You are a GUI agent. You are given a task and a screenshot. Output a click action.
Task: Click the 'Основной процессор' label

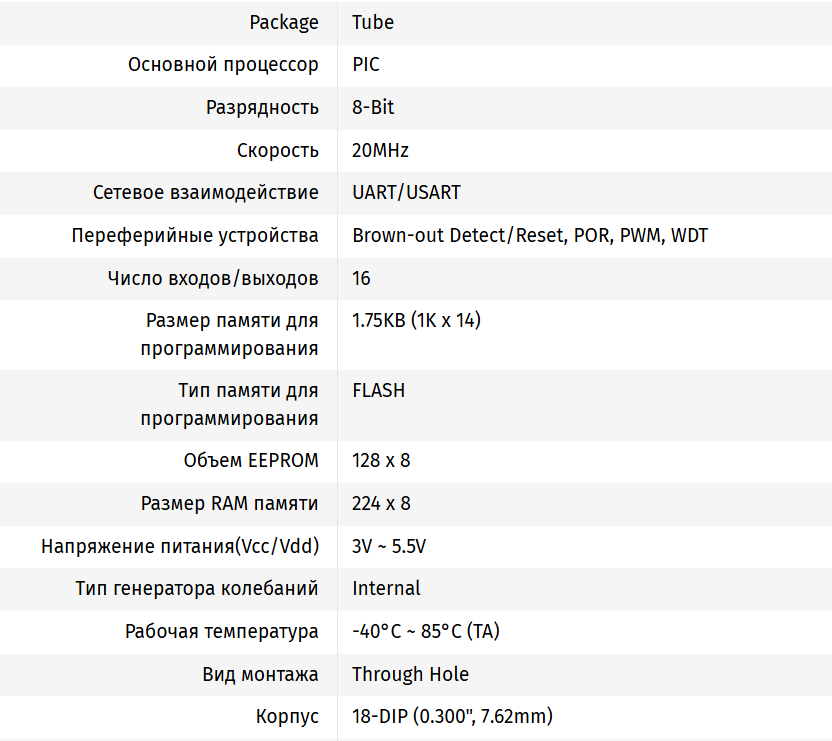[223, 65]
